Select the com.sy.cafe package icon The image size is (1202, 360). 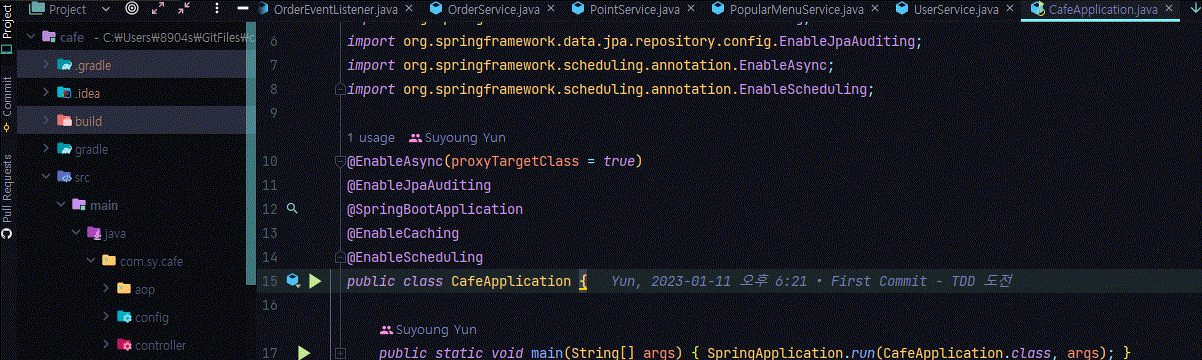(109, 261)
